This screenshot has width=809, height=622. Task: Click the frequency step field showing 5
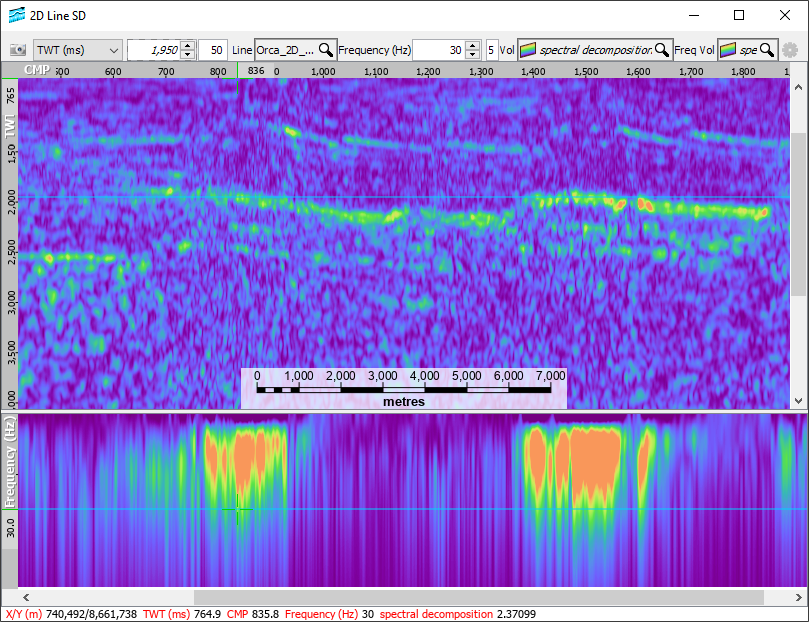coord(492,50)
